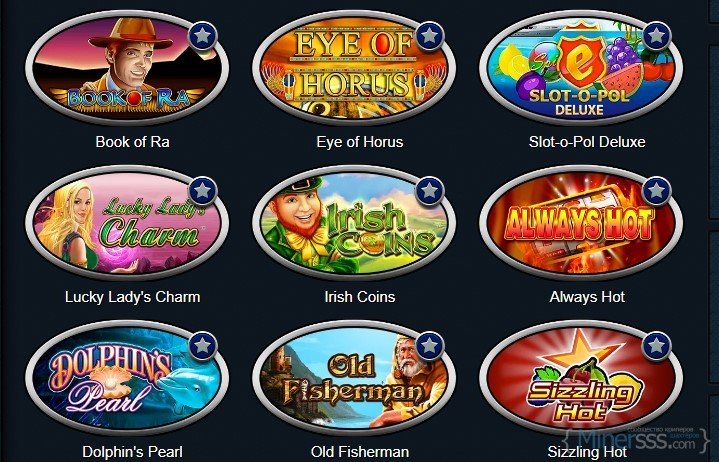Click the star badge on Eye of Horus
719x462 pixels.
pos(430,35)
